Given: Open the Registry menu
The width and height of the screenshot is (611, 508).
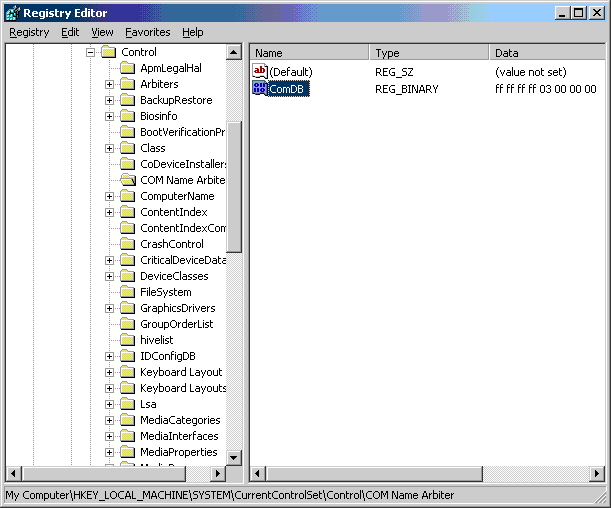Looking at the screenshot, I should [29, 32].
